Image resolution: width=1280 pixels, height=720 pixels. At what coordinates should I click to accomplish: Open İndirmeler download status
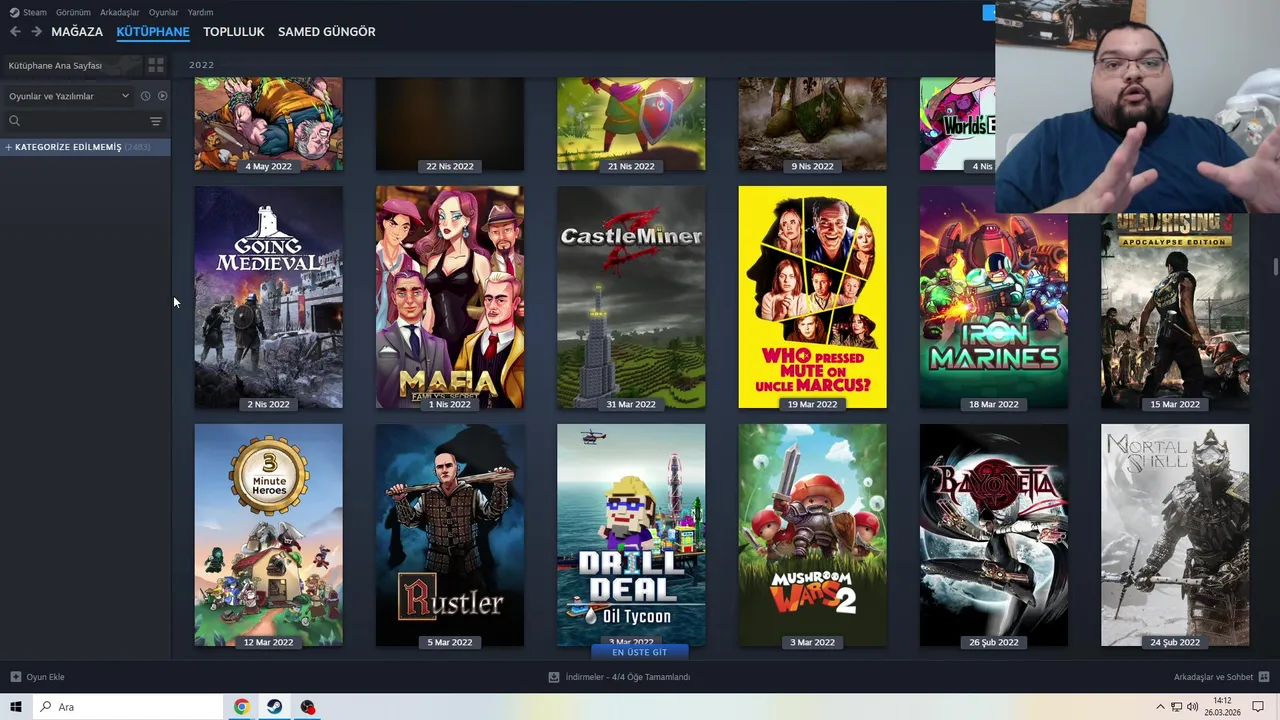[620, 677]
